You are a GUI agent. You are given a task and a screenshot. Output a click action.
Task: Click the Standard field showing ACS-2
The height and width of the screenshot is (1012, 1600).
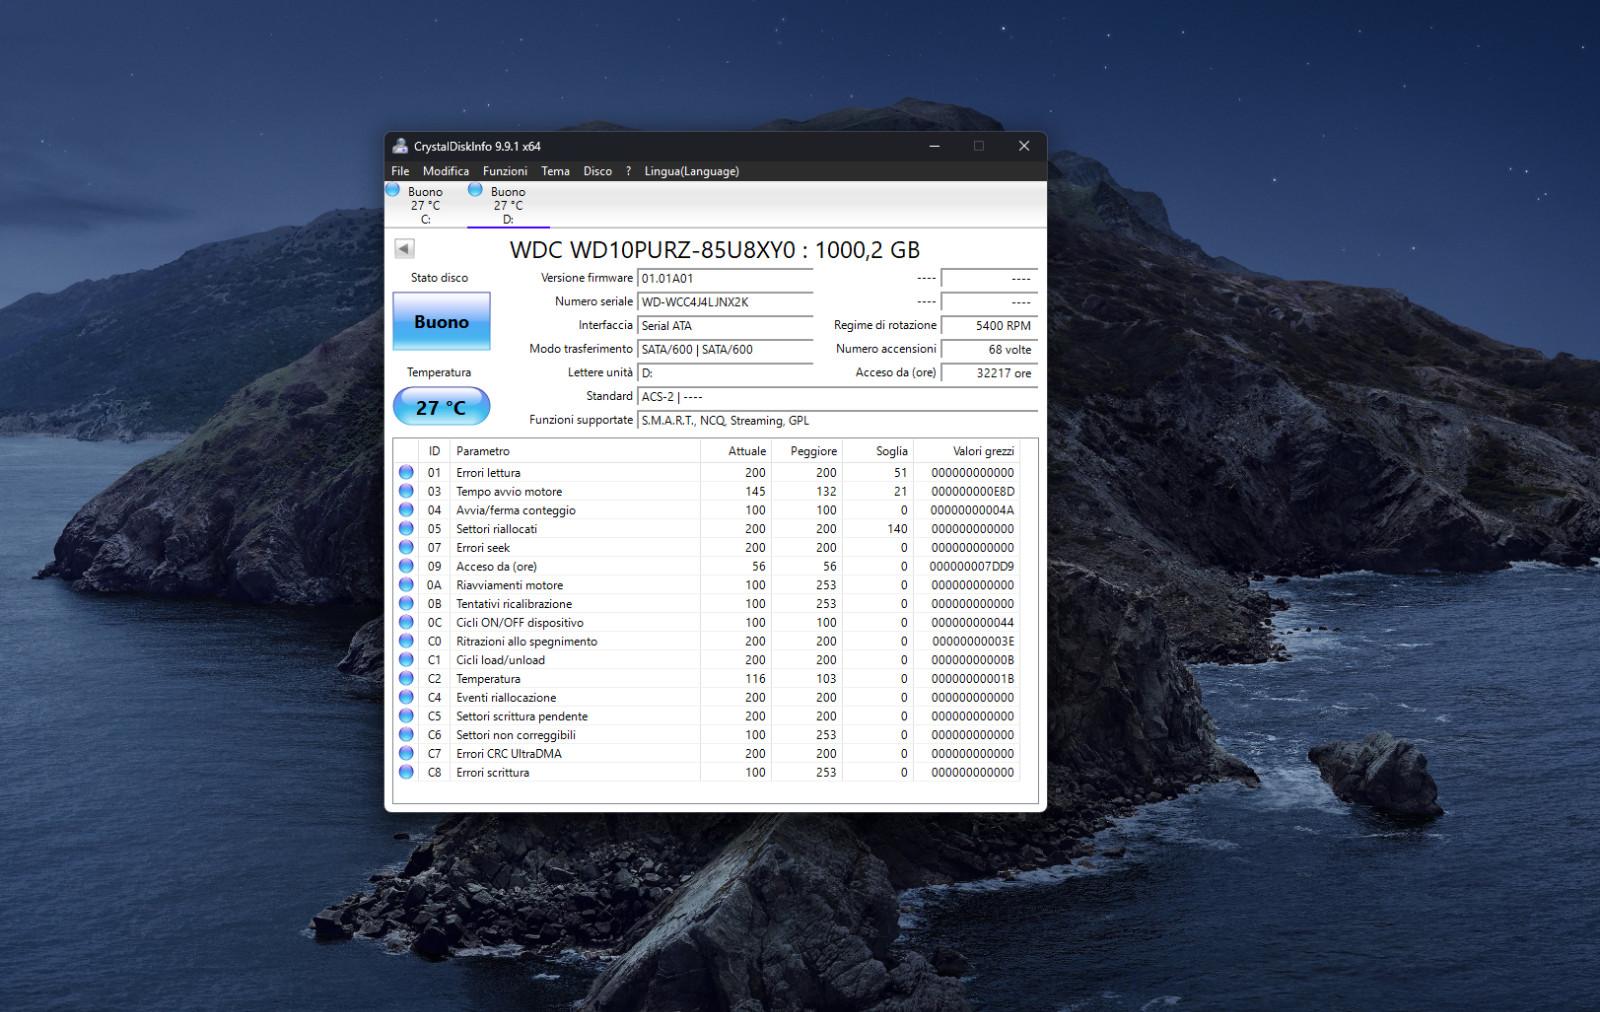click(x=837, y=397)
